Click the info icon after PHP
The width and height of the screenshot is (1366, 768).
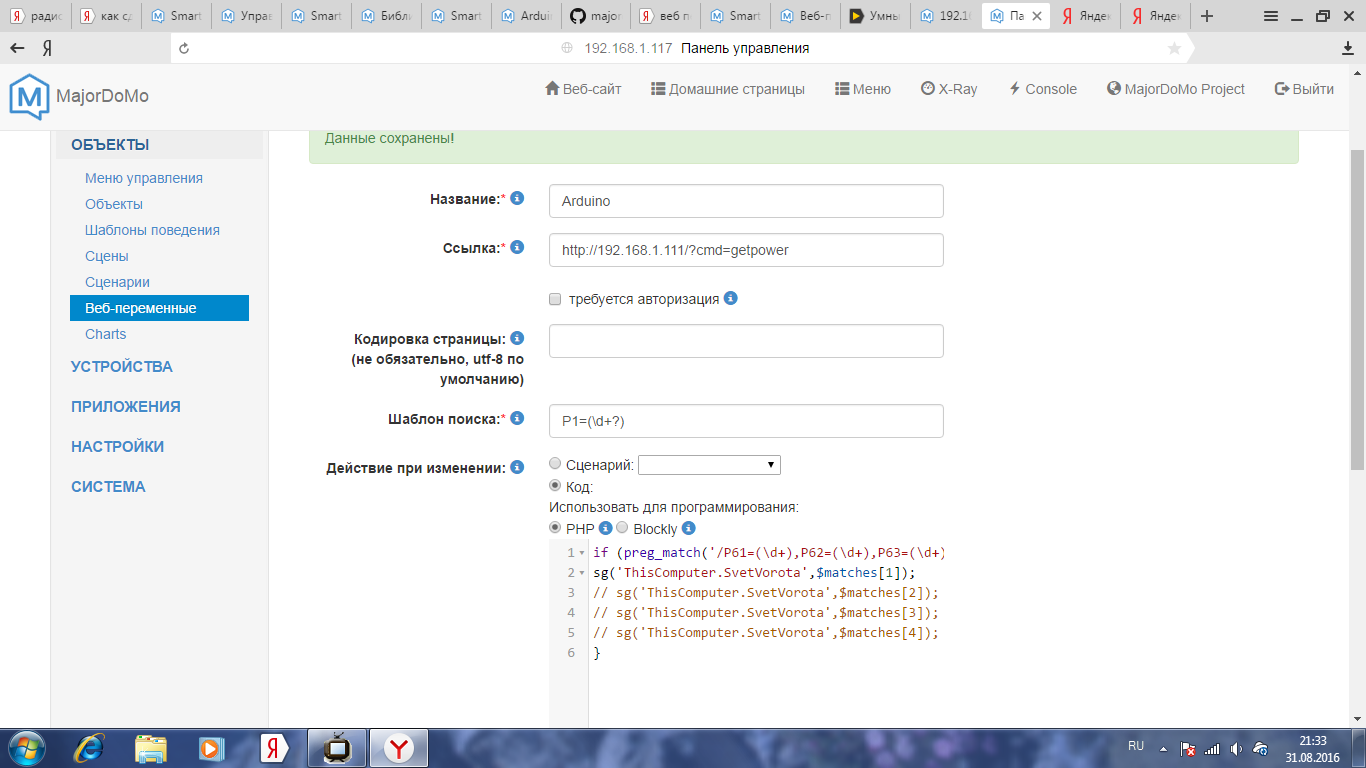(x=605, y=528)
